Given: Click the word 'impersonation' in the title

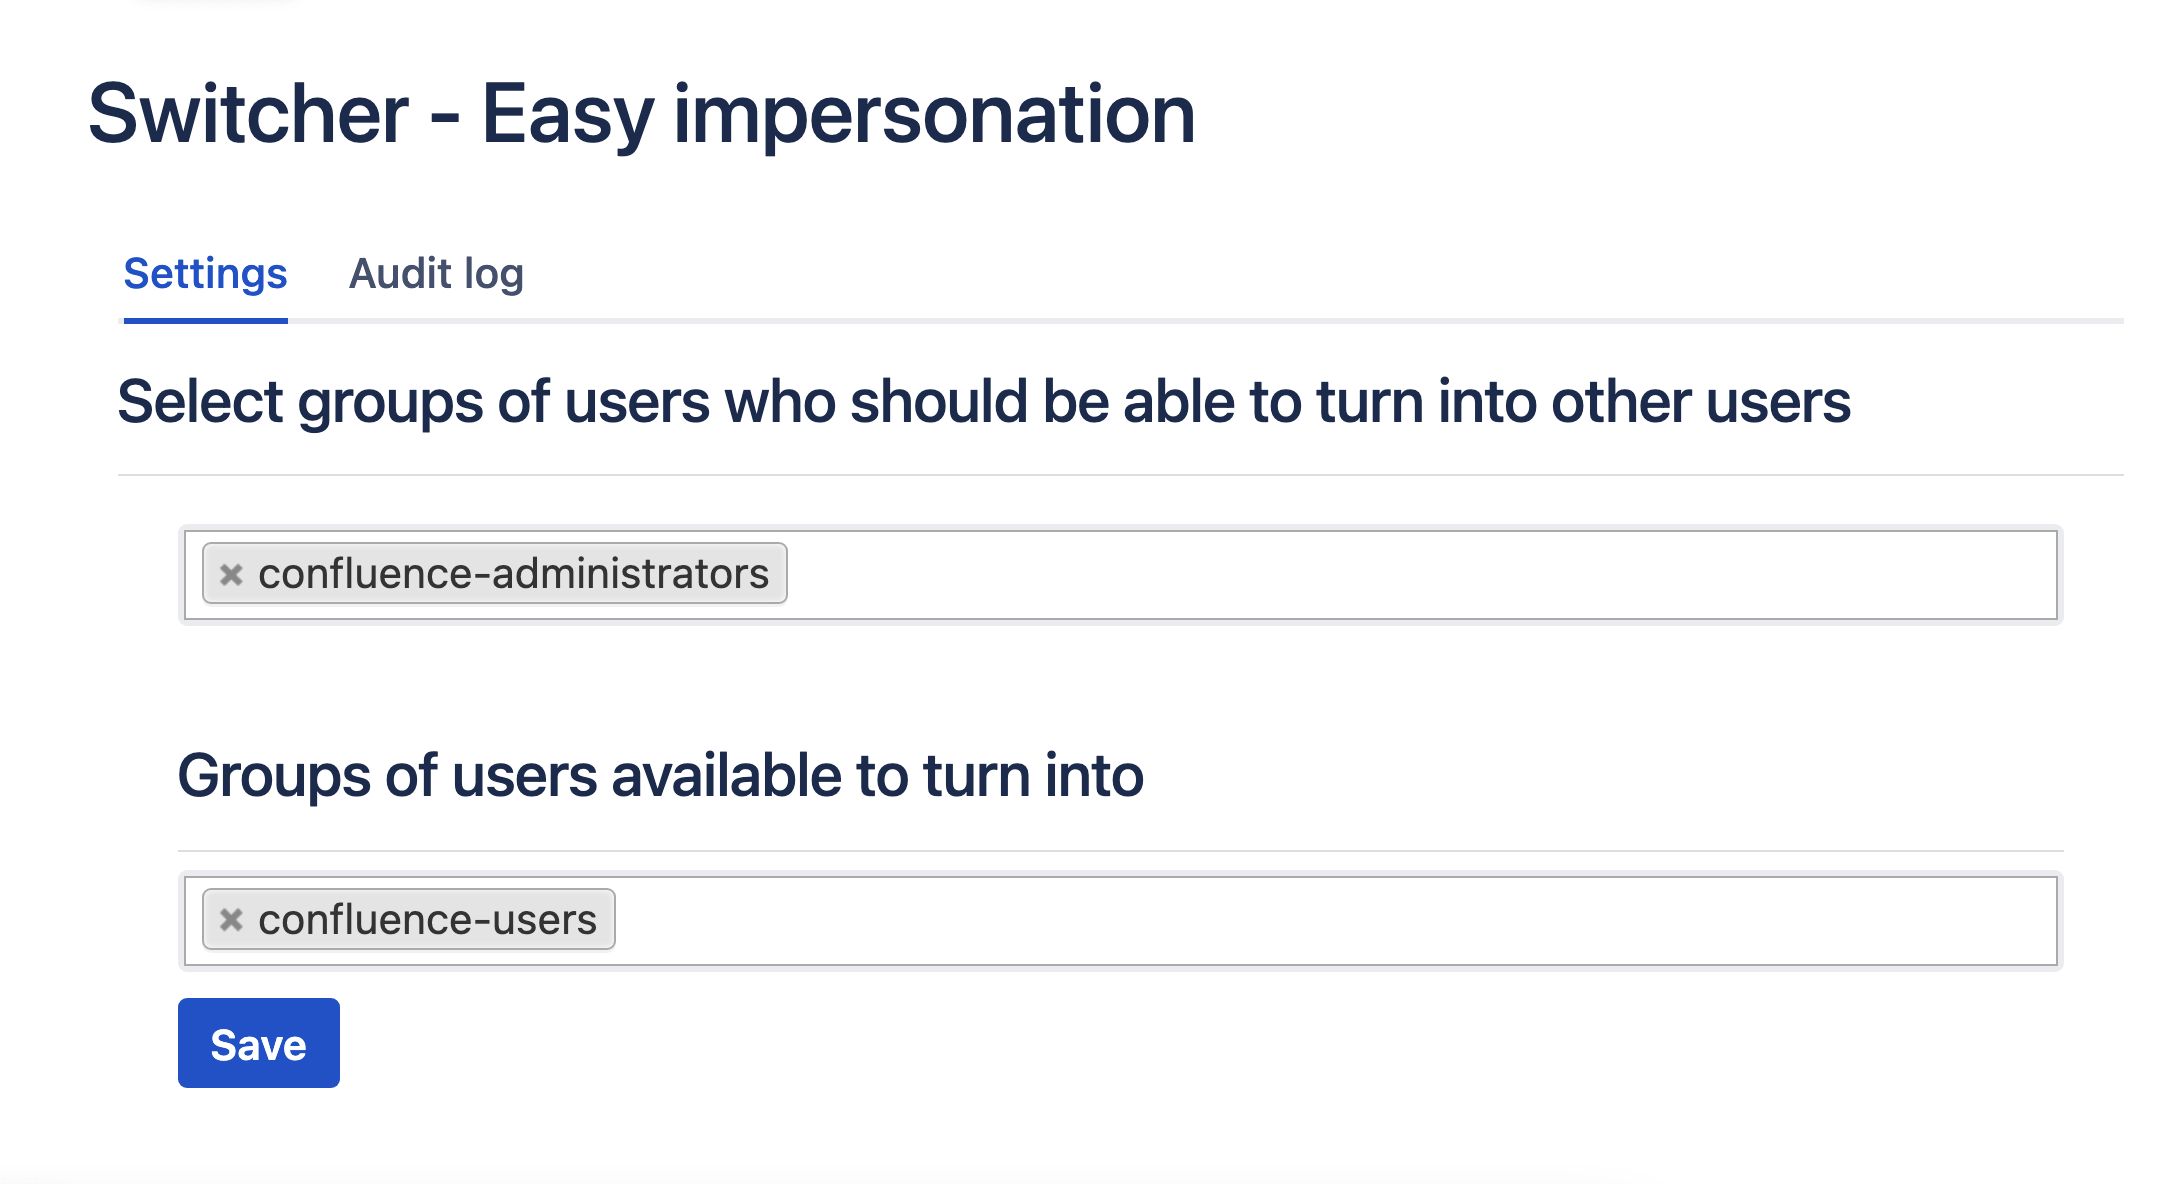Looking at the screenshot, I should pos(934,114).
